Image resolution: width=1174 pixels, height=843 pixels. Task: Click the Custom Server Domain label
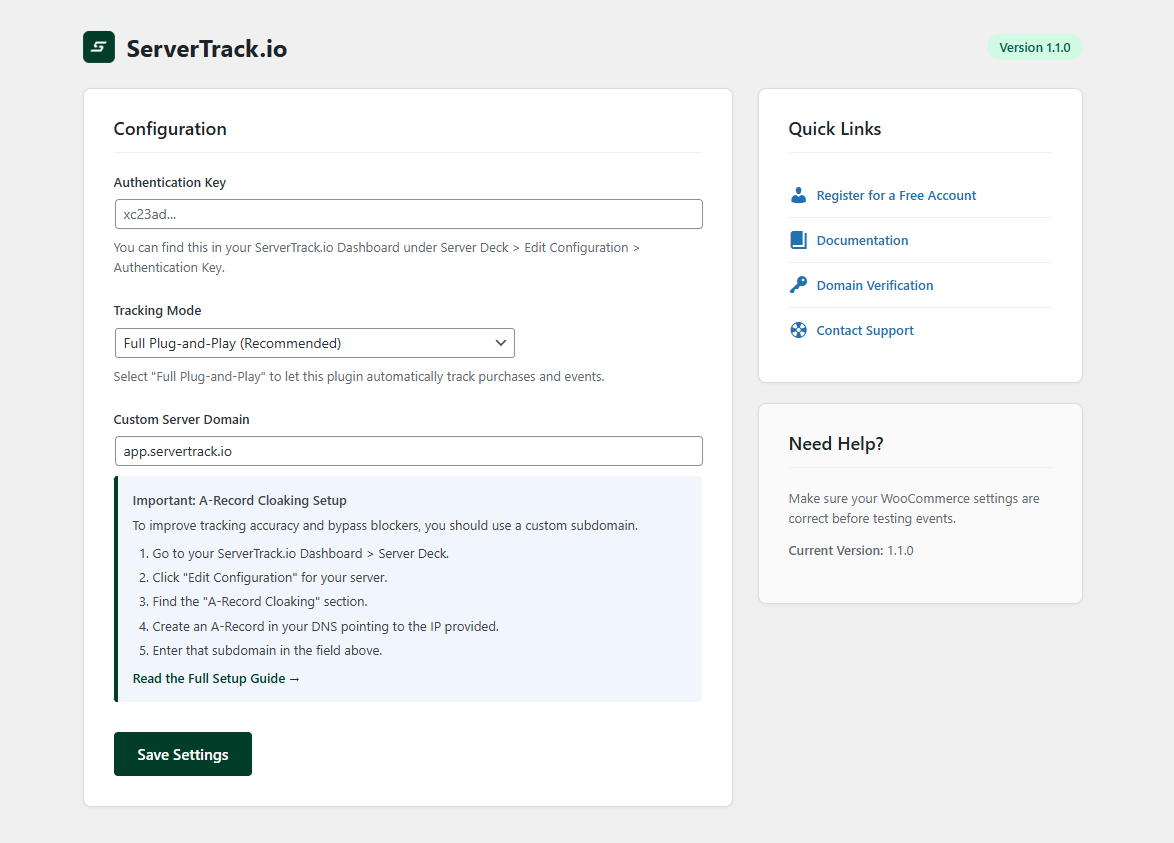181,420
